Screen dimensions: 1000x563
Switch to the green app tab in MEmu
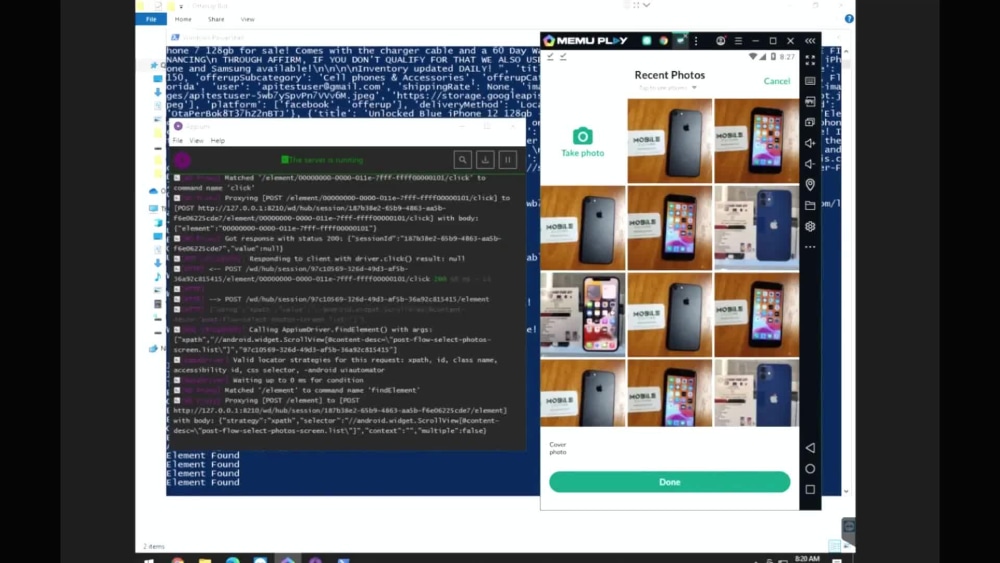pos(647,41)
